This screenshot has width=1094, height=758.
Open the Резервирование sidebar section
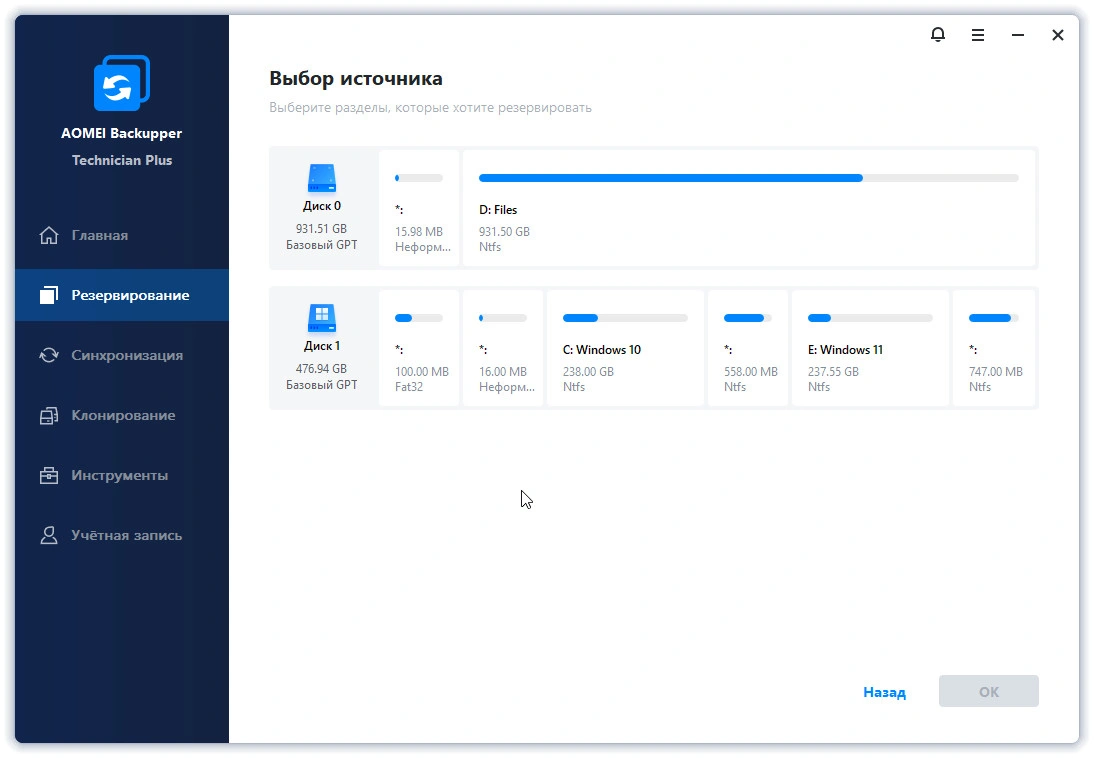click(130, 295)
